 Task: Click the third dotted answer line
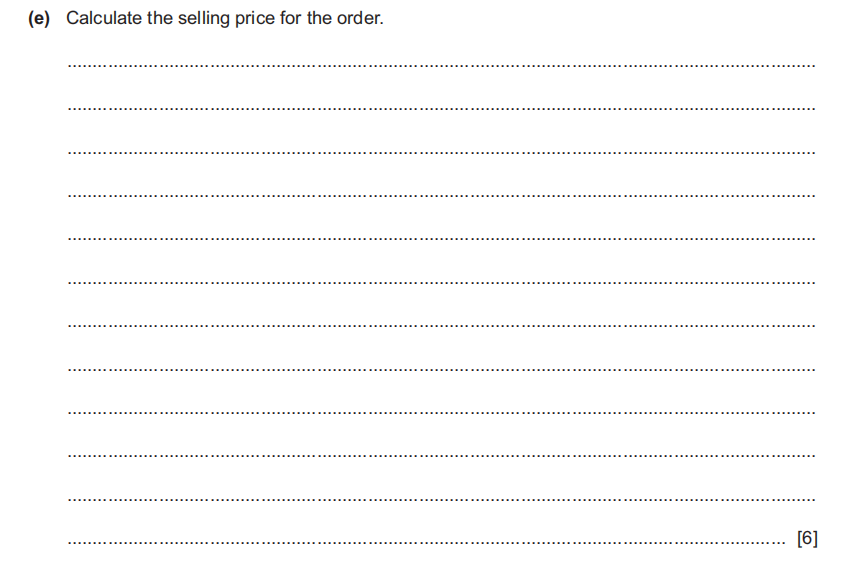coord(440,153)
